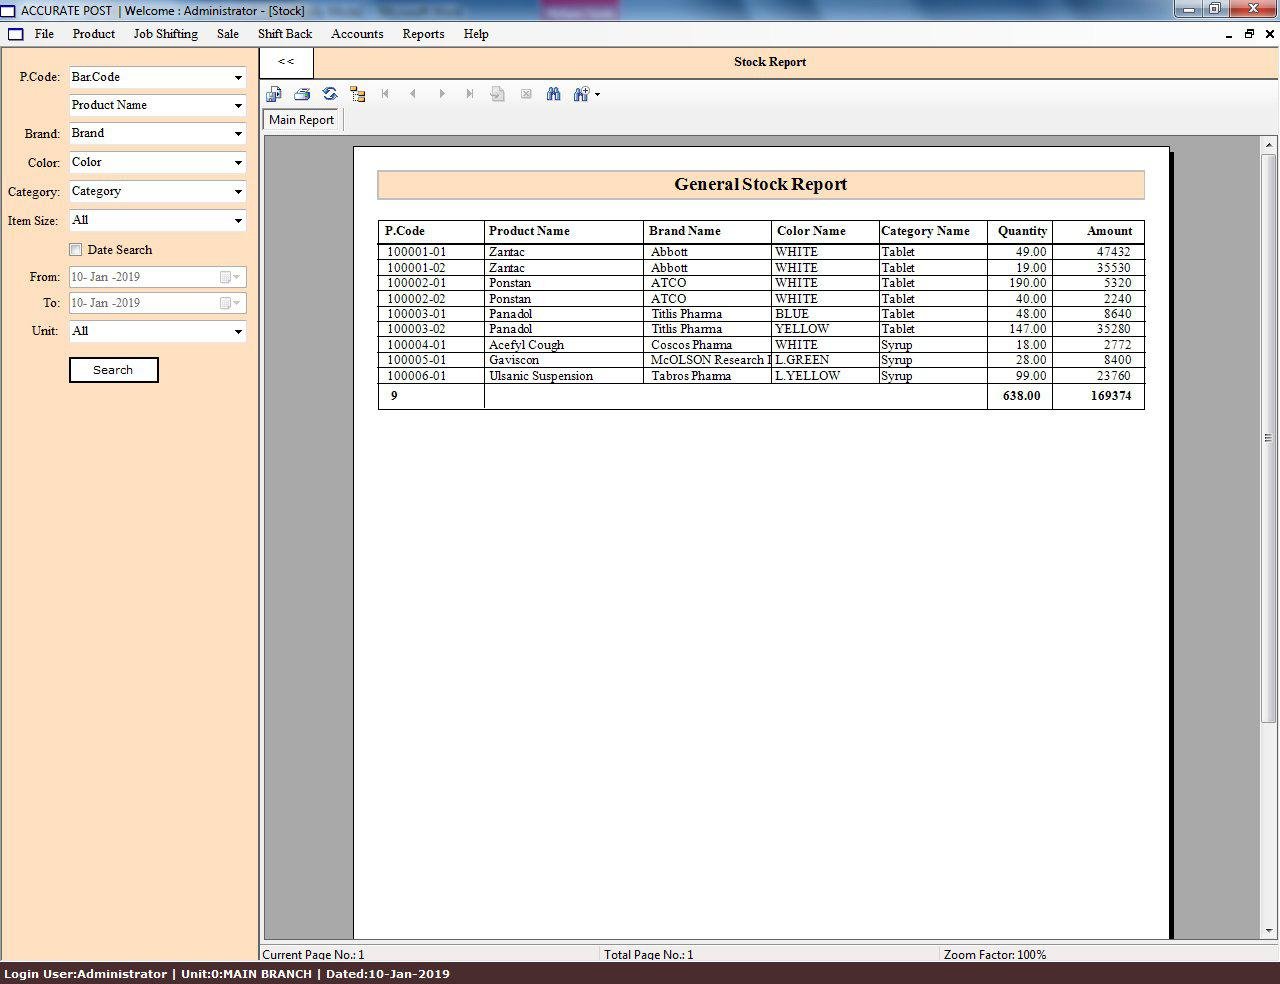Screen dimensions: 1280x984
Task: Click the Search button
Action: tap(113, 370)
